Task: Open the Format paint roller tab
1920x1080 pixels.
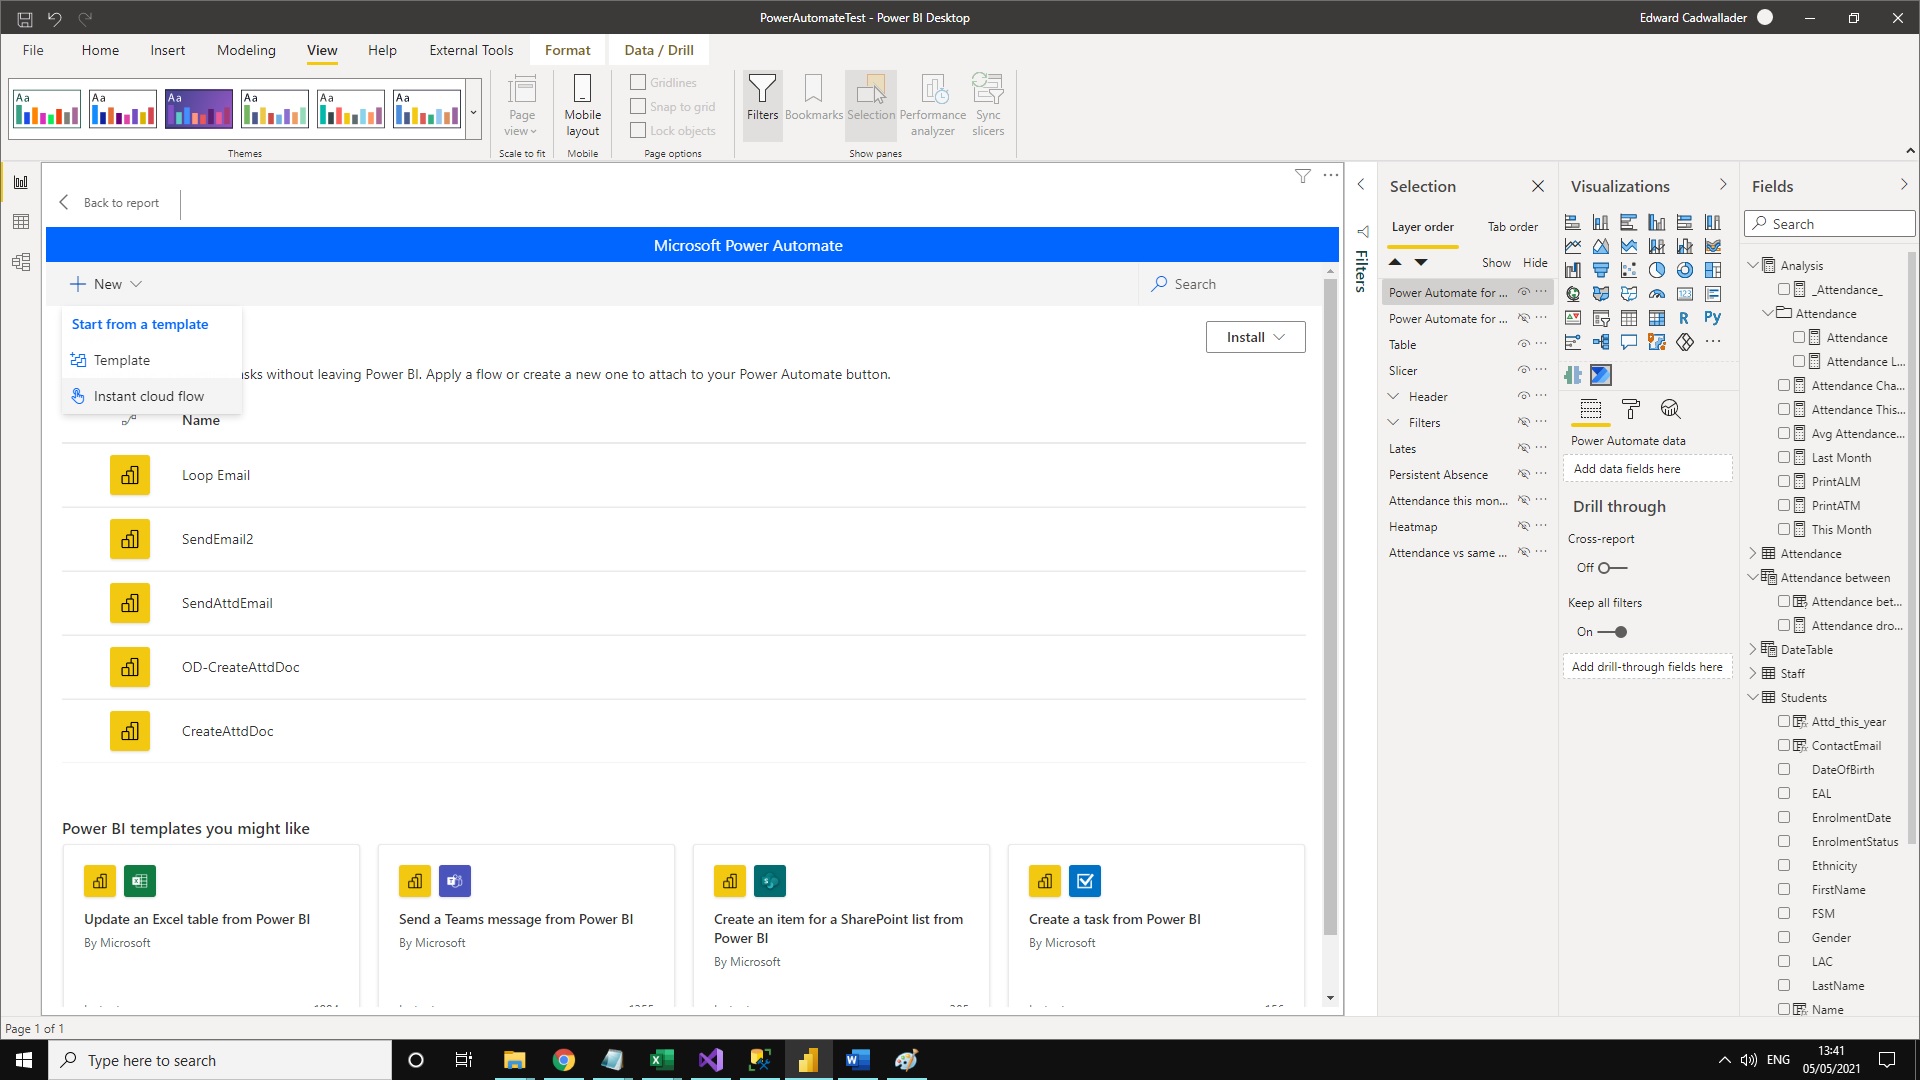Action: [1631, 409]
